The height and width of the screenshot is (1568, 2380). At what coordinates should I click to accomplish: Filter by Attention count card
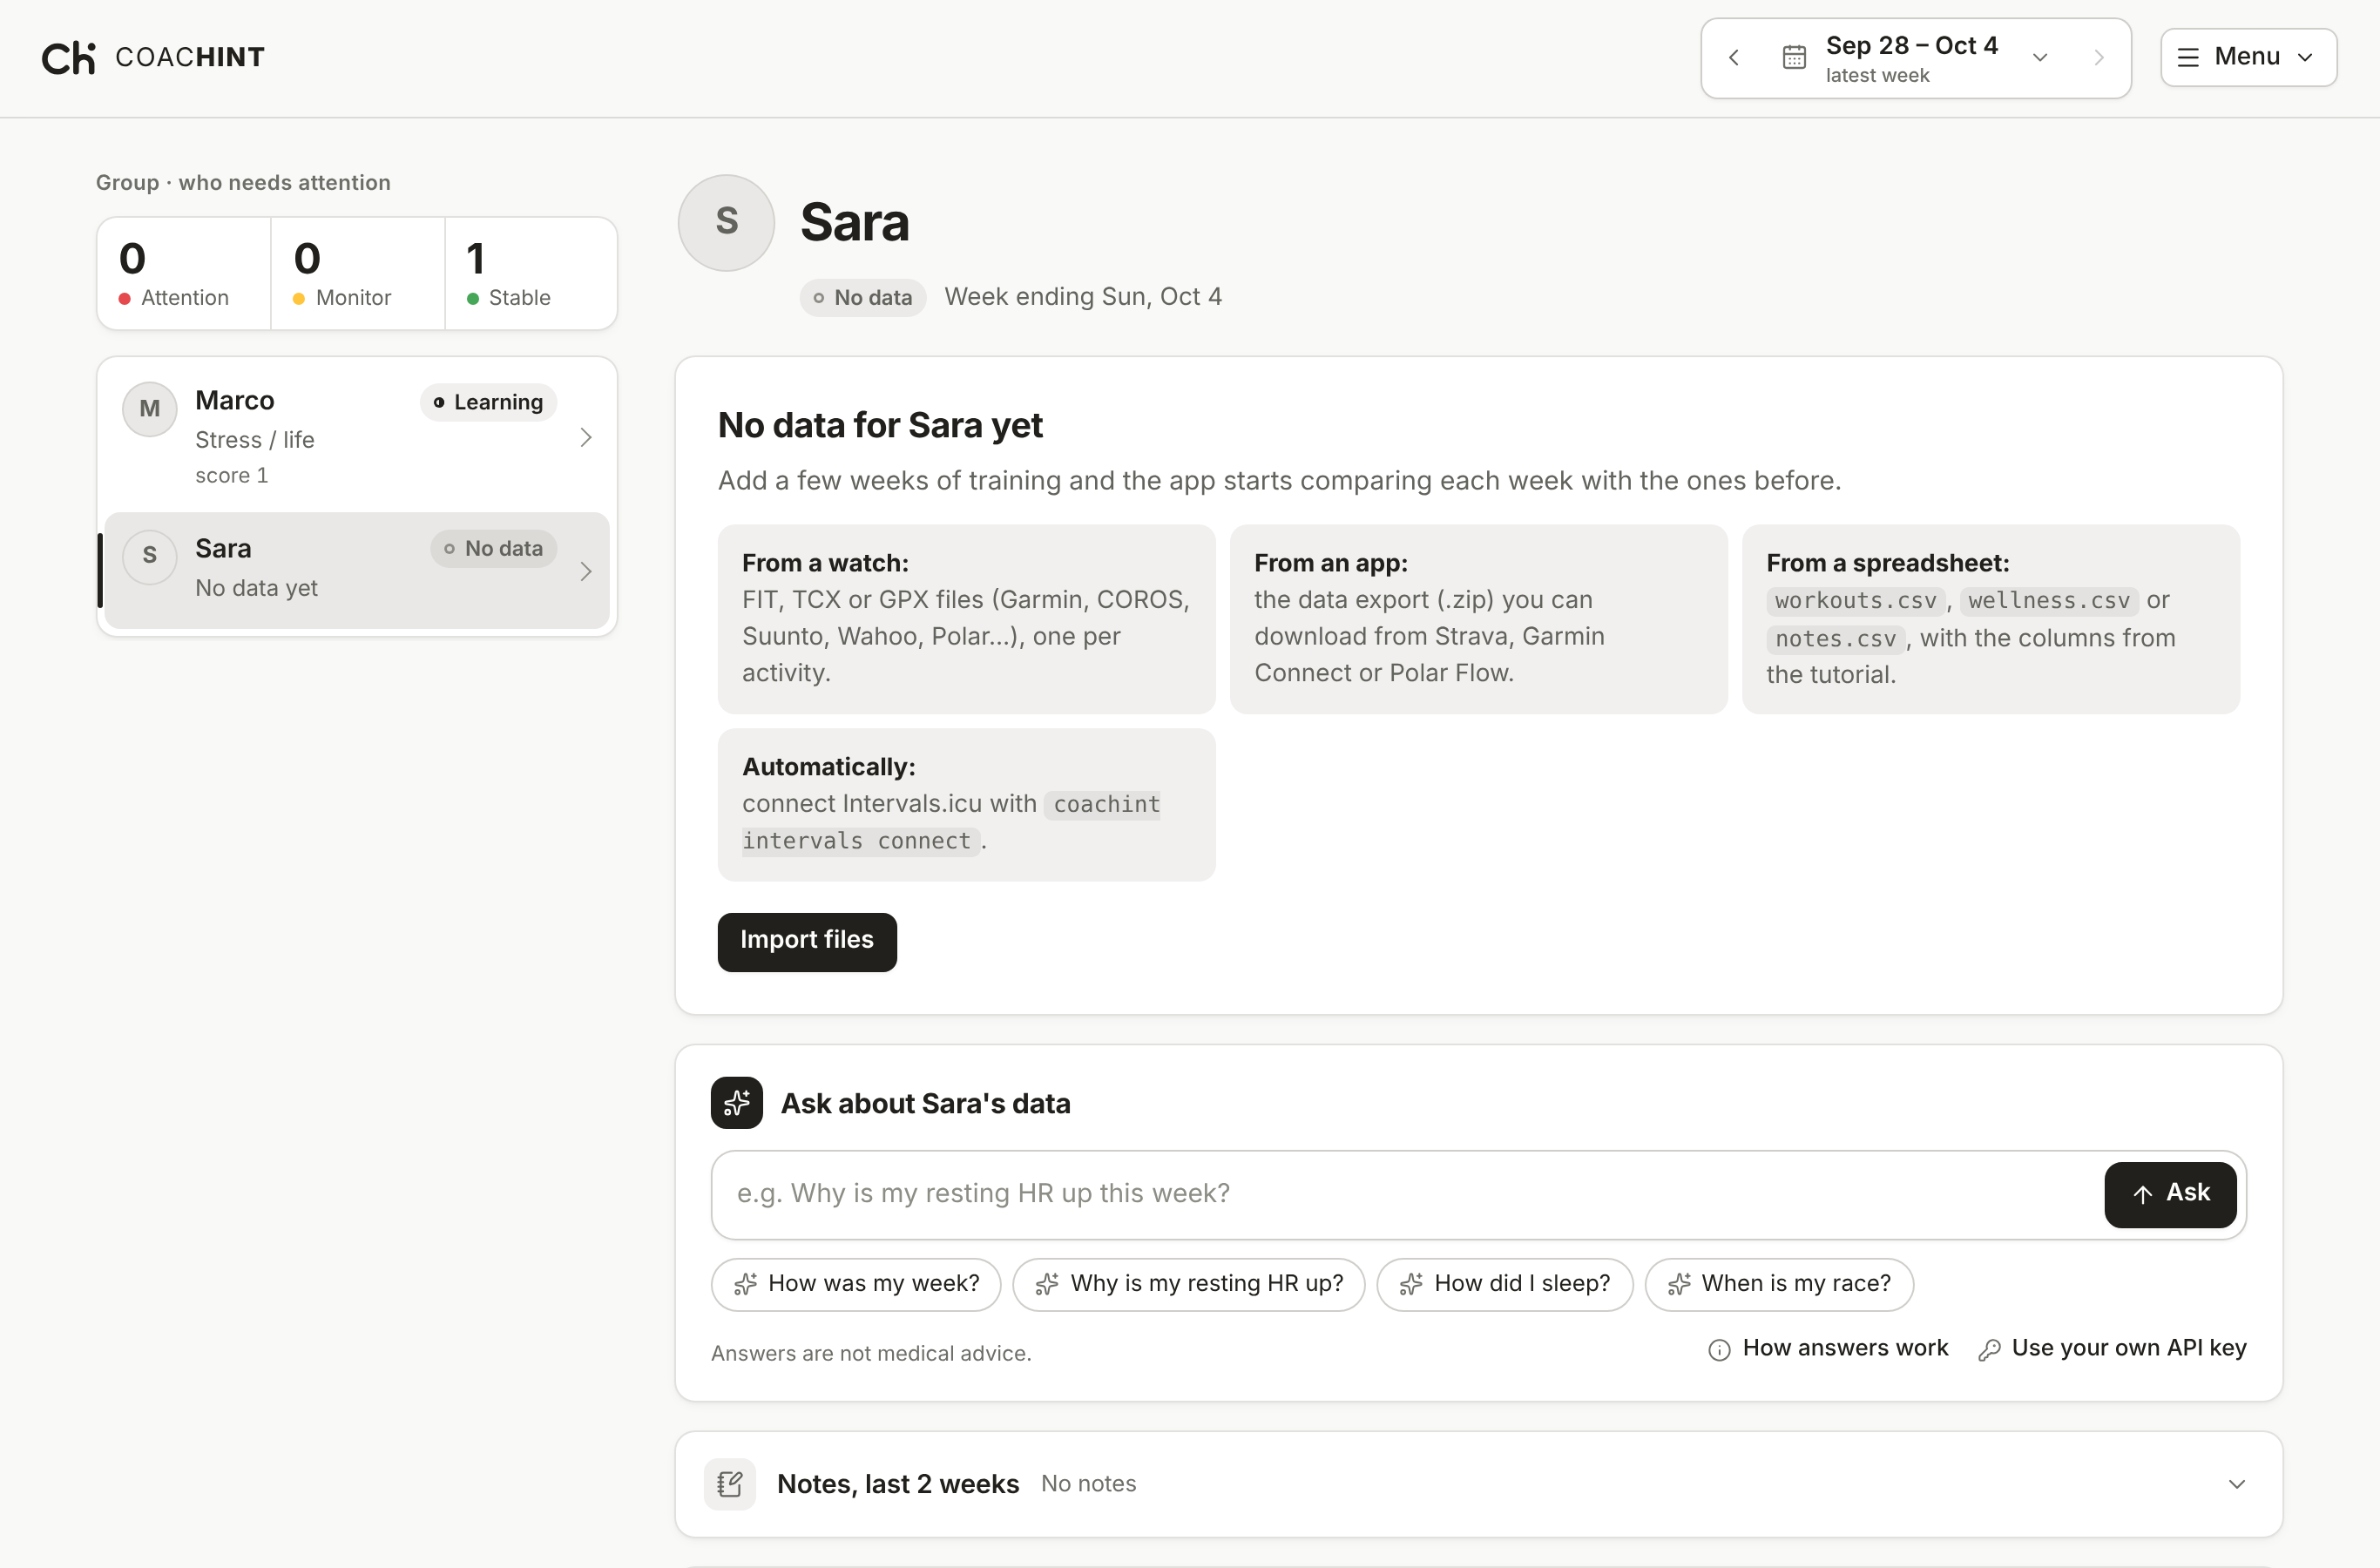tap(184, 273)
